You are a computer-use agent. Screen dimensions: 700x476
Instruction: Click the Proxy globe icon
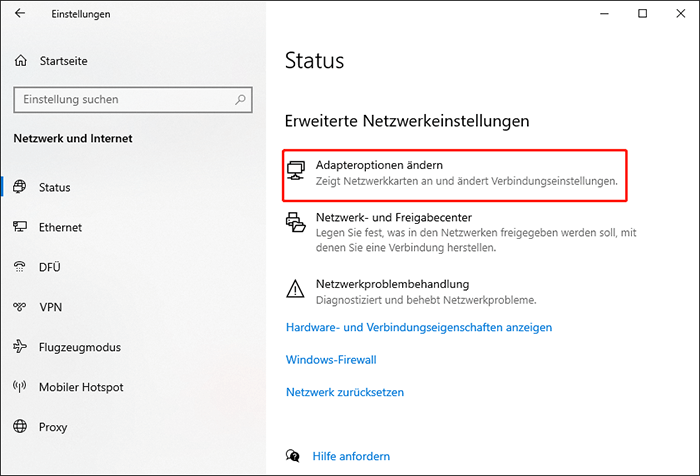tap(20, 427)
